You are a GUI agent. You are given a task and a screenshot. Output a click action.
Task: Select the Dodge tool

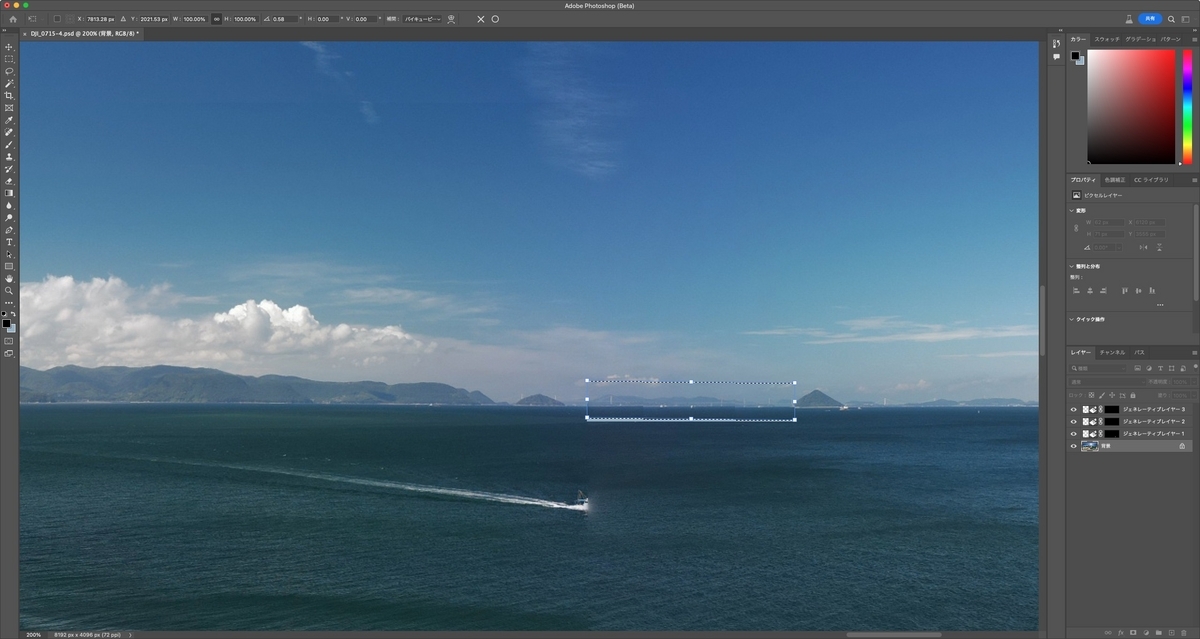(9, 217)
